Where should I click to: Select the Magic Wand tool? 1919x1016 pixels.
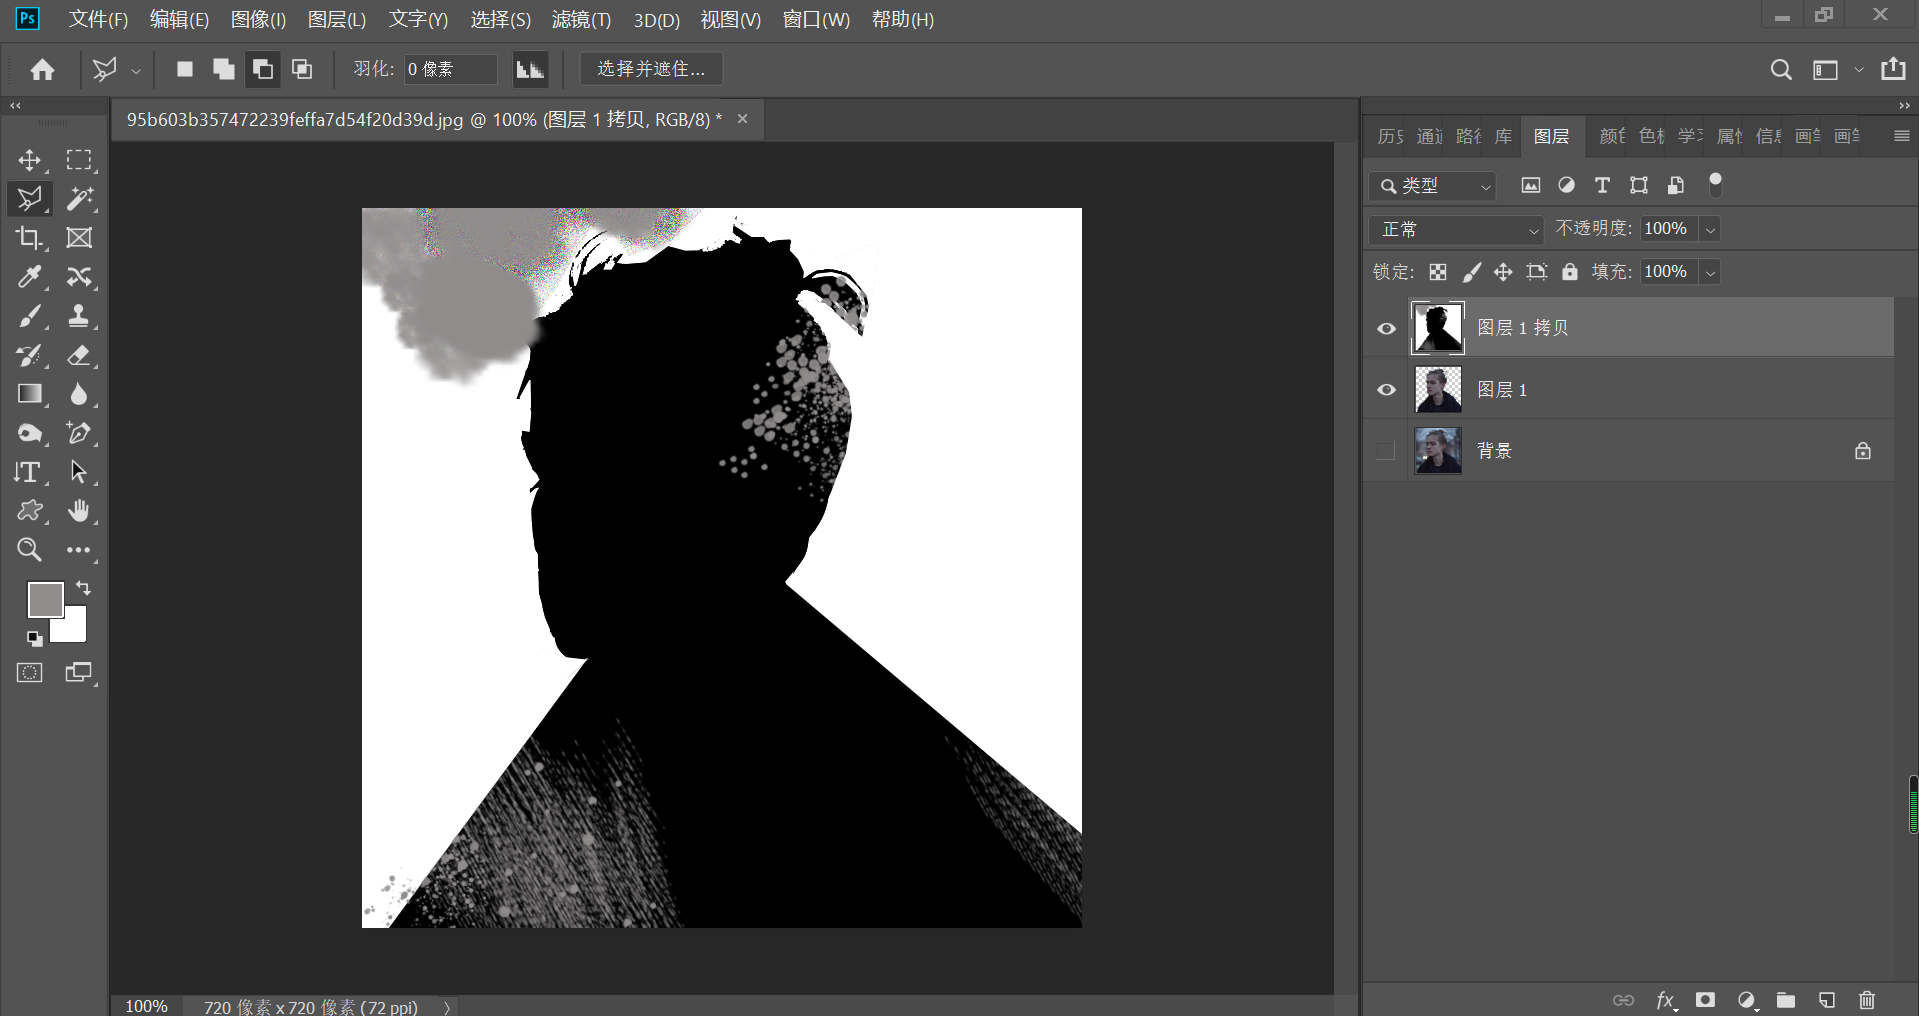click(79, 199)
